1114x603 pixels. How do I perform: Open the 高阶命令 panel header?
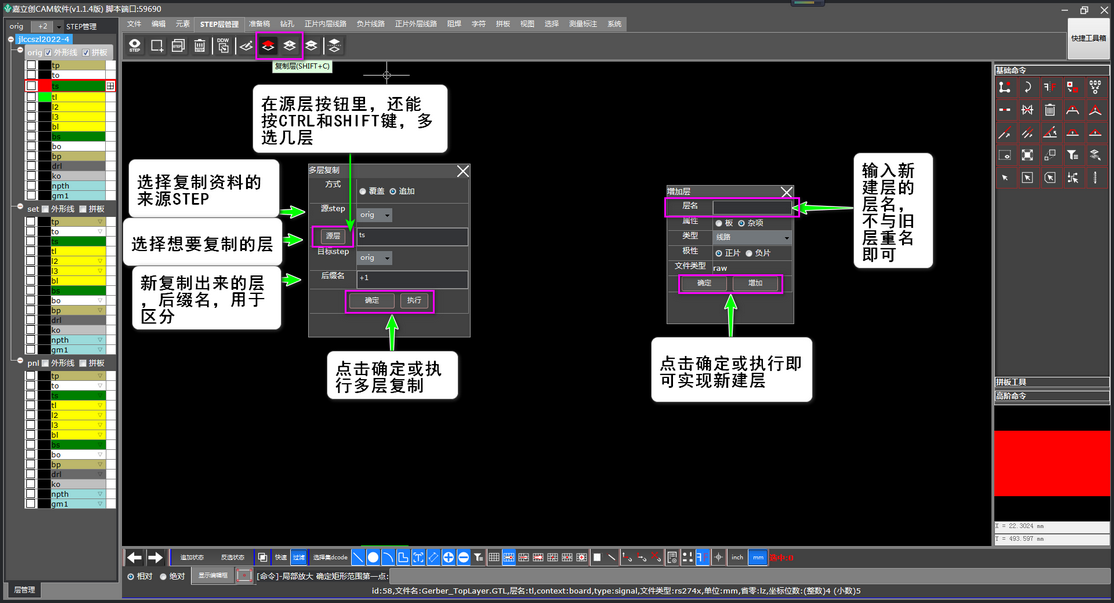(1051, 396)
